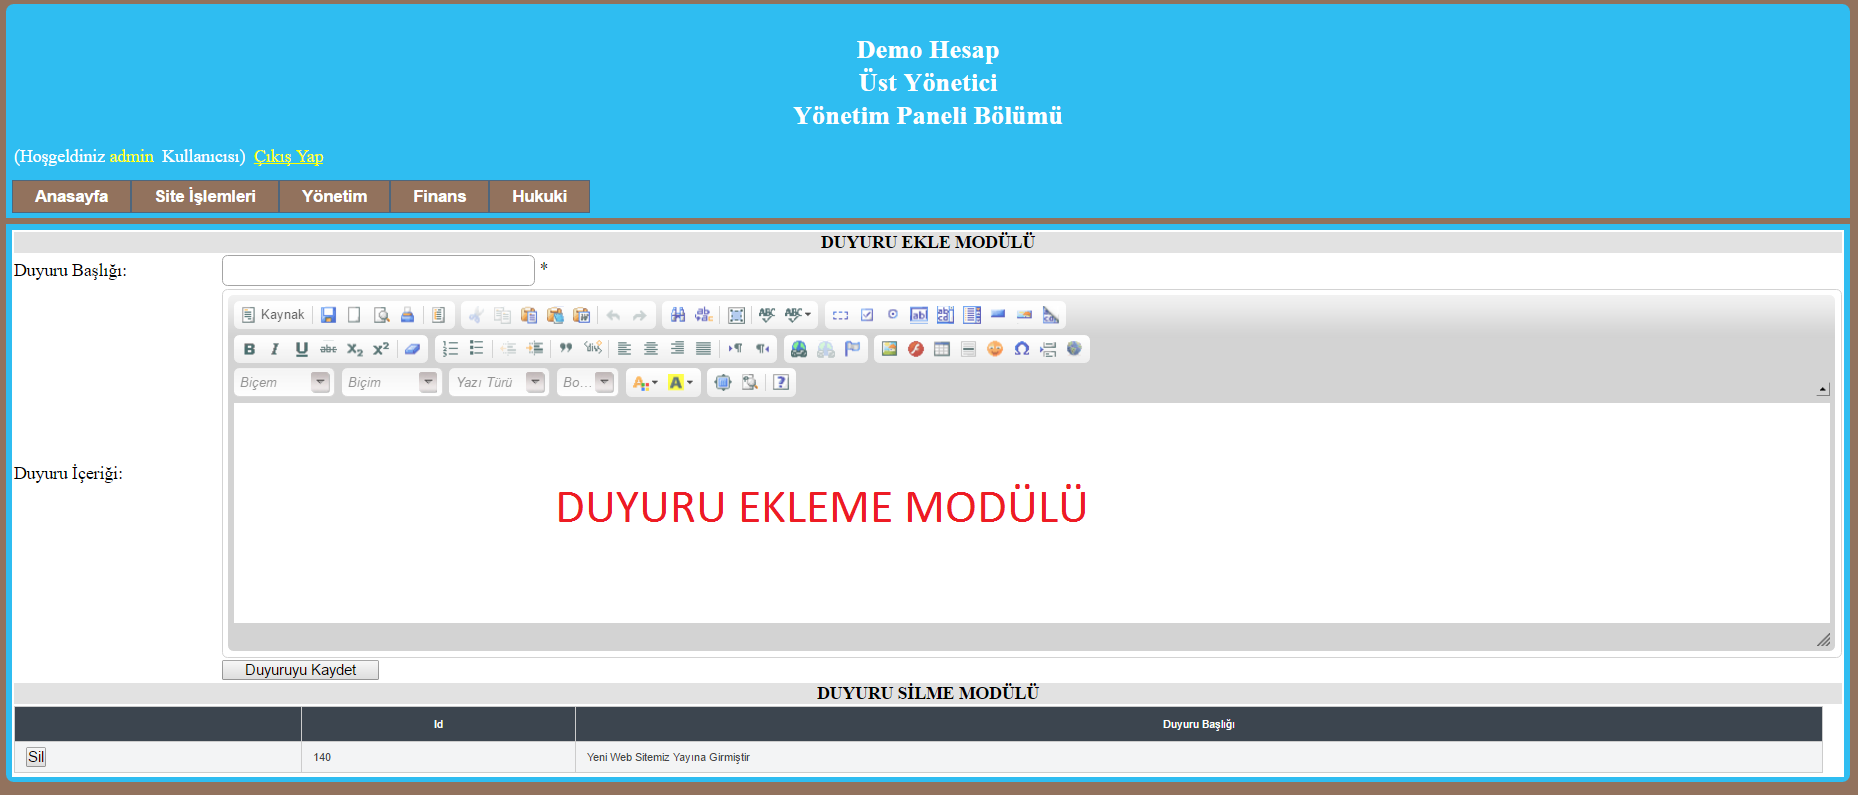Click the Bold formatting icon
Image resolution: width=1858 pixels, height=795 pixels.
click(x=249, y=349)
